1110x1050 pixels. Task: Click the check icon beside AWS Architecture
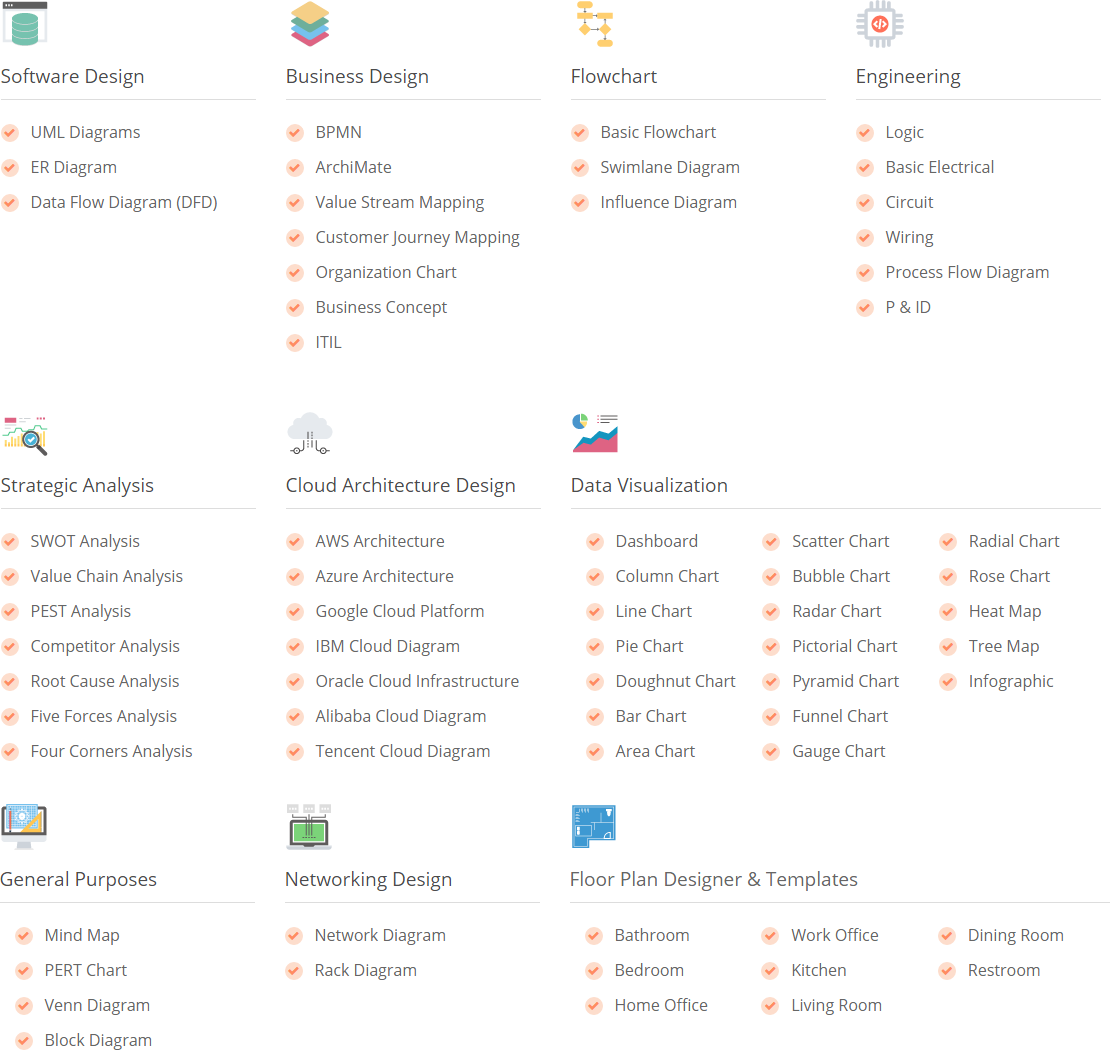(x=295, y=542)
